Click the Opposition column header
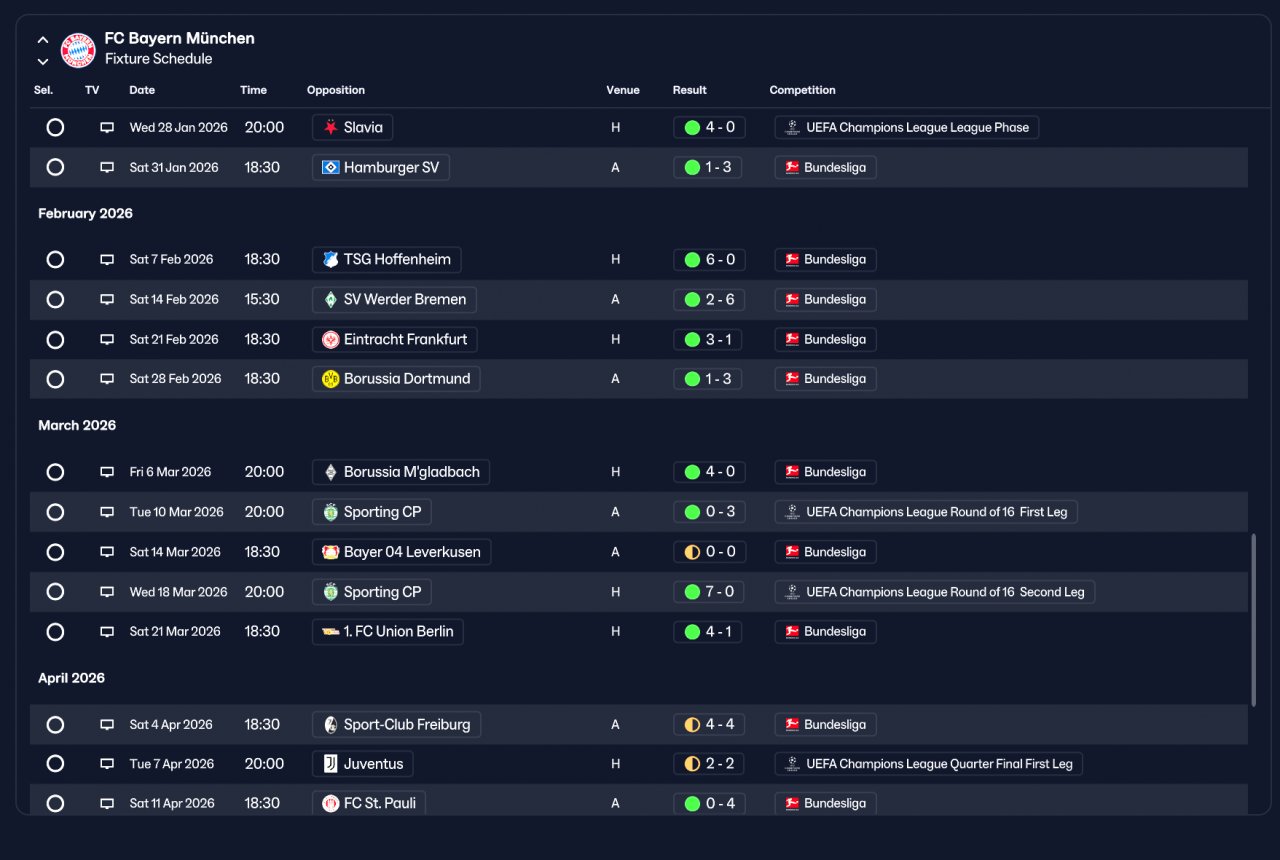 336,90
